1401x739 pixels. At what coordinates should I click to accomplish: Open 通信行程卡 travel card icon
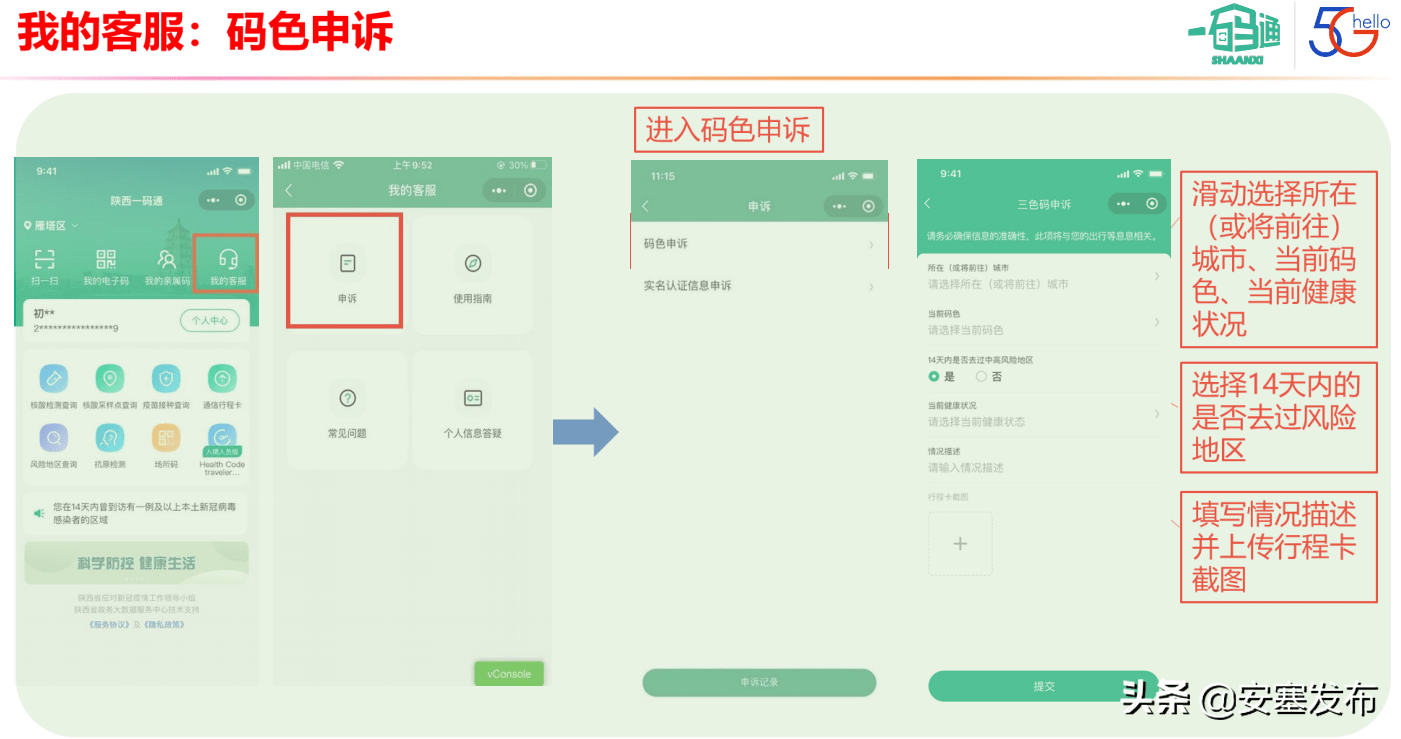(222, 379)
